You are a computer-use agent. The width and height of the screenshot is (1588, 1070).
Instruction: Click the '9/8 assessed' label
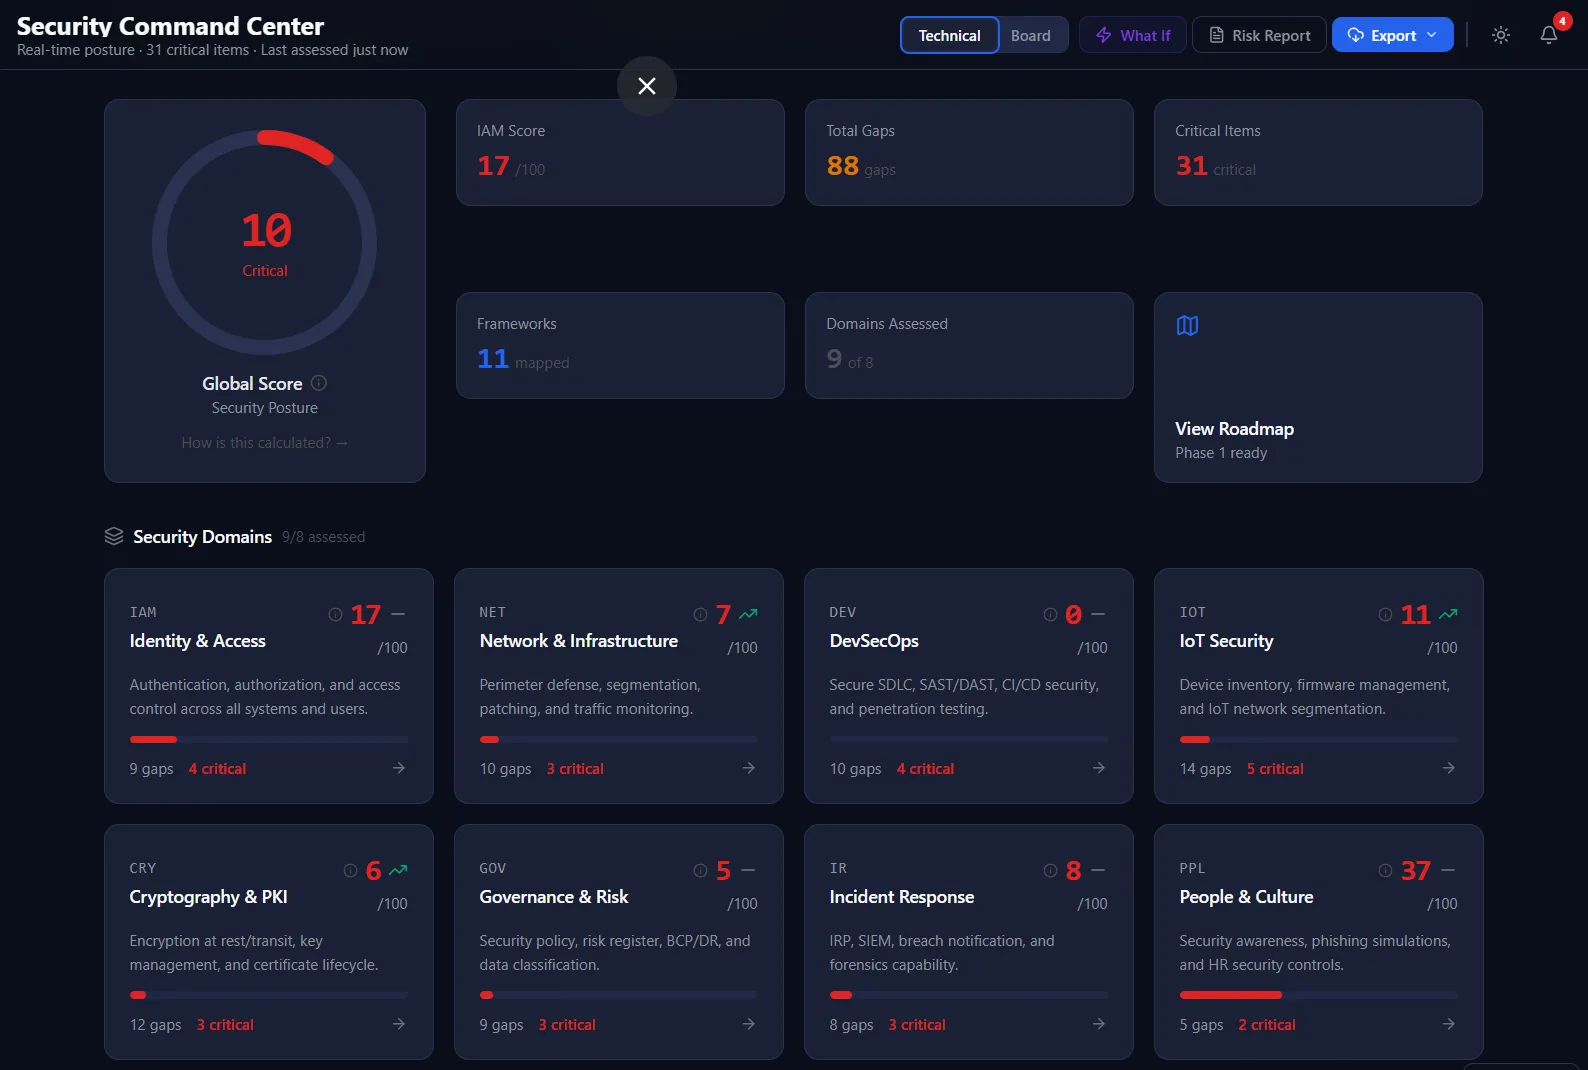click(x=324, y=537)
